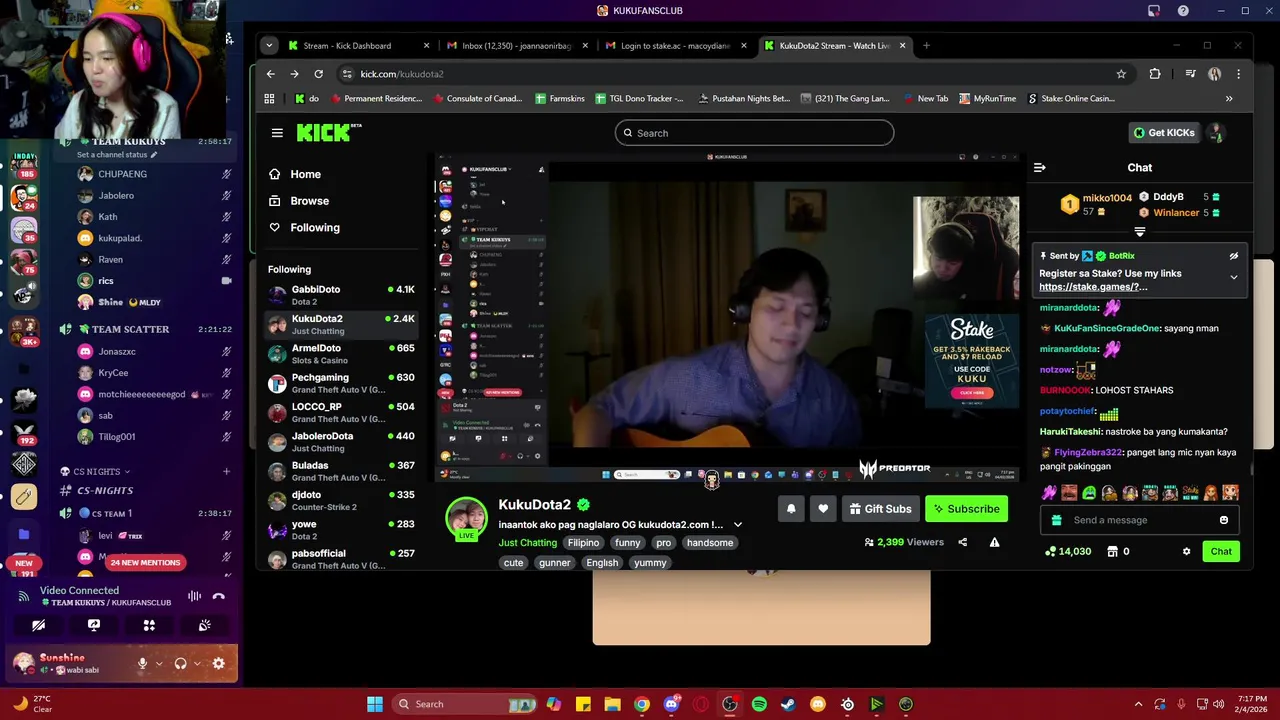
Task: Open Farmskins bookmark
Action: click(559, 99)
